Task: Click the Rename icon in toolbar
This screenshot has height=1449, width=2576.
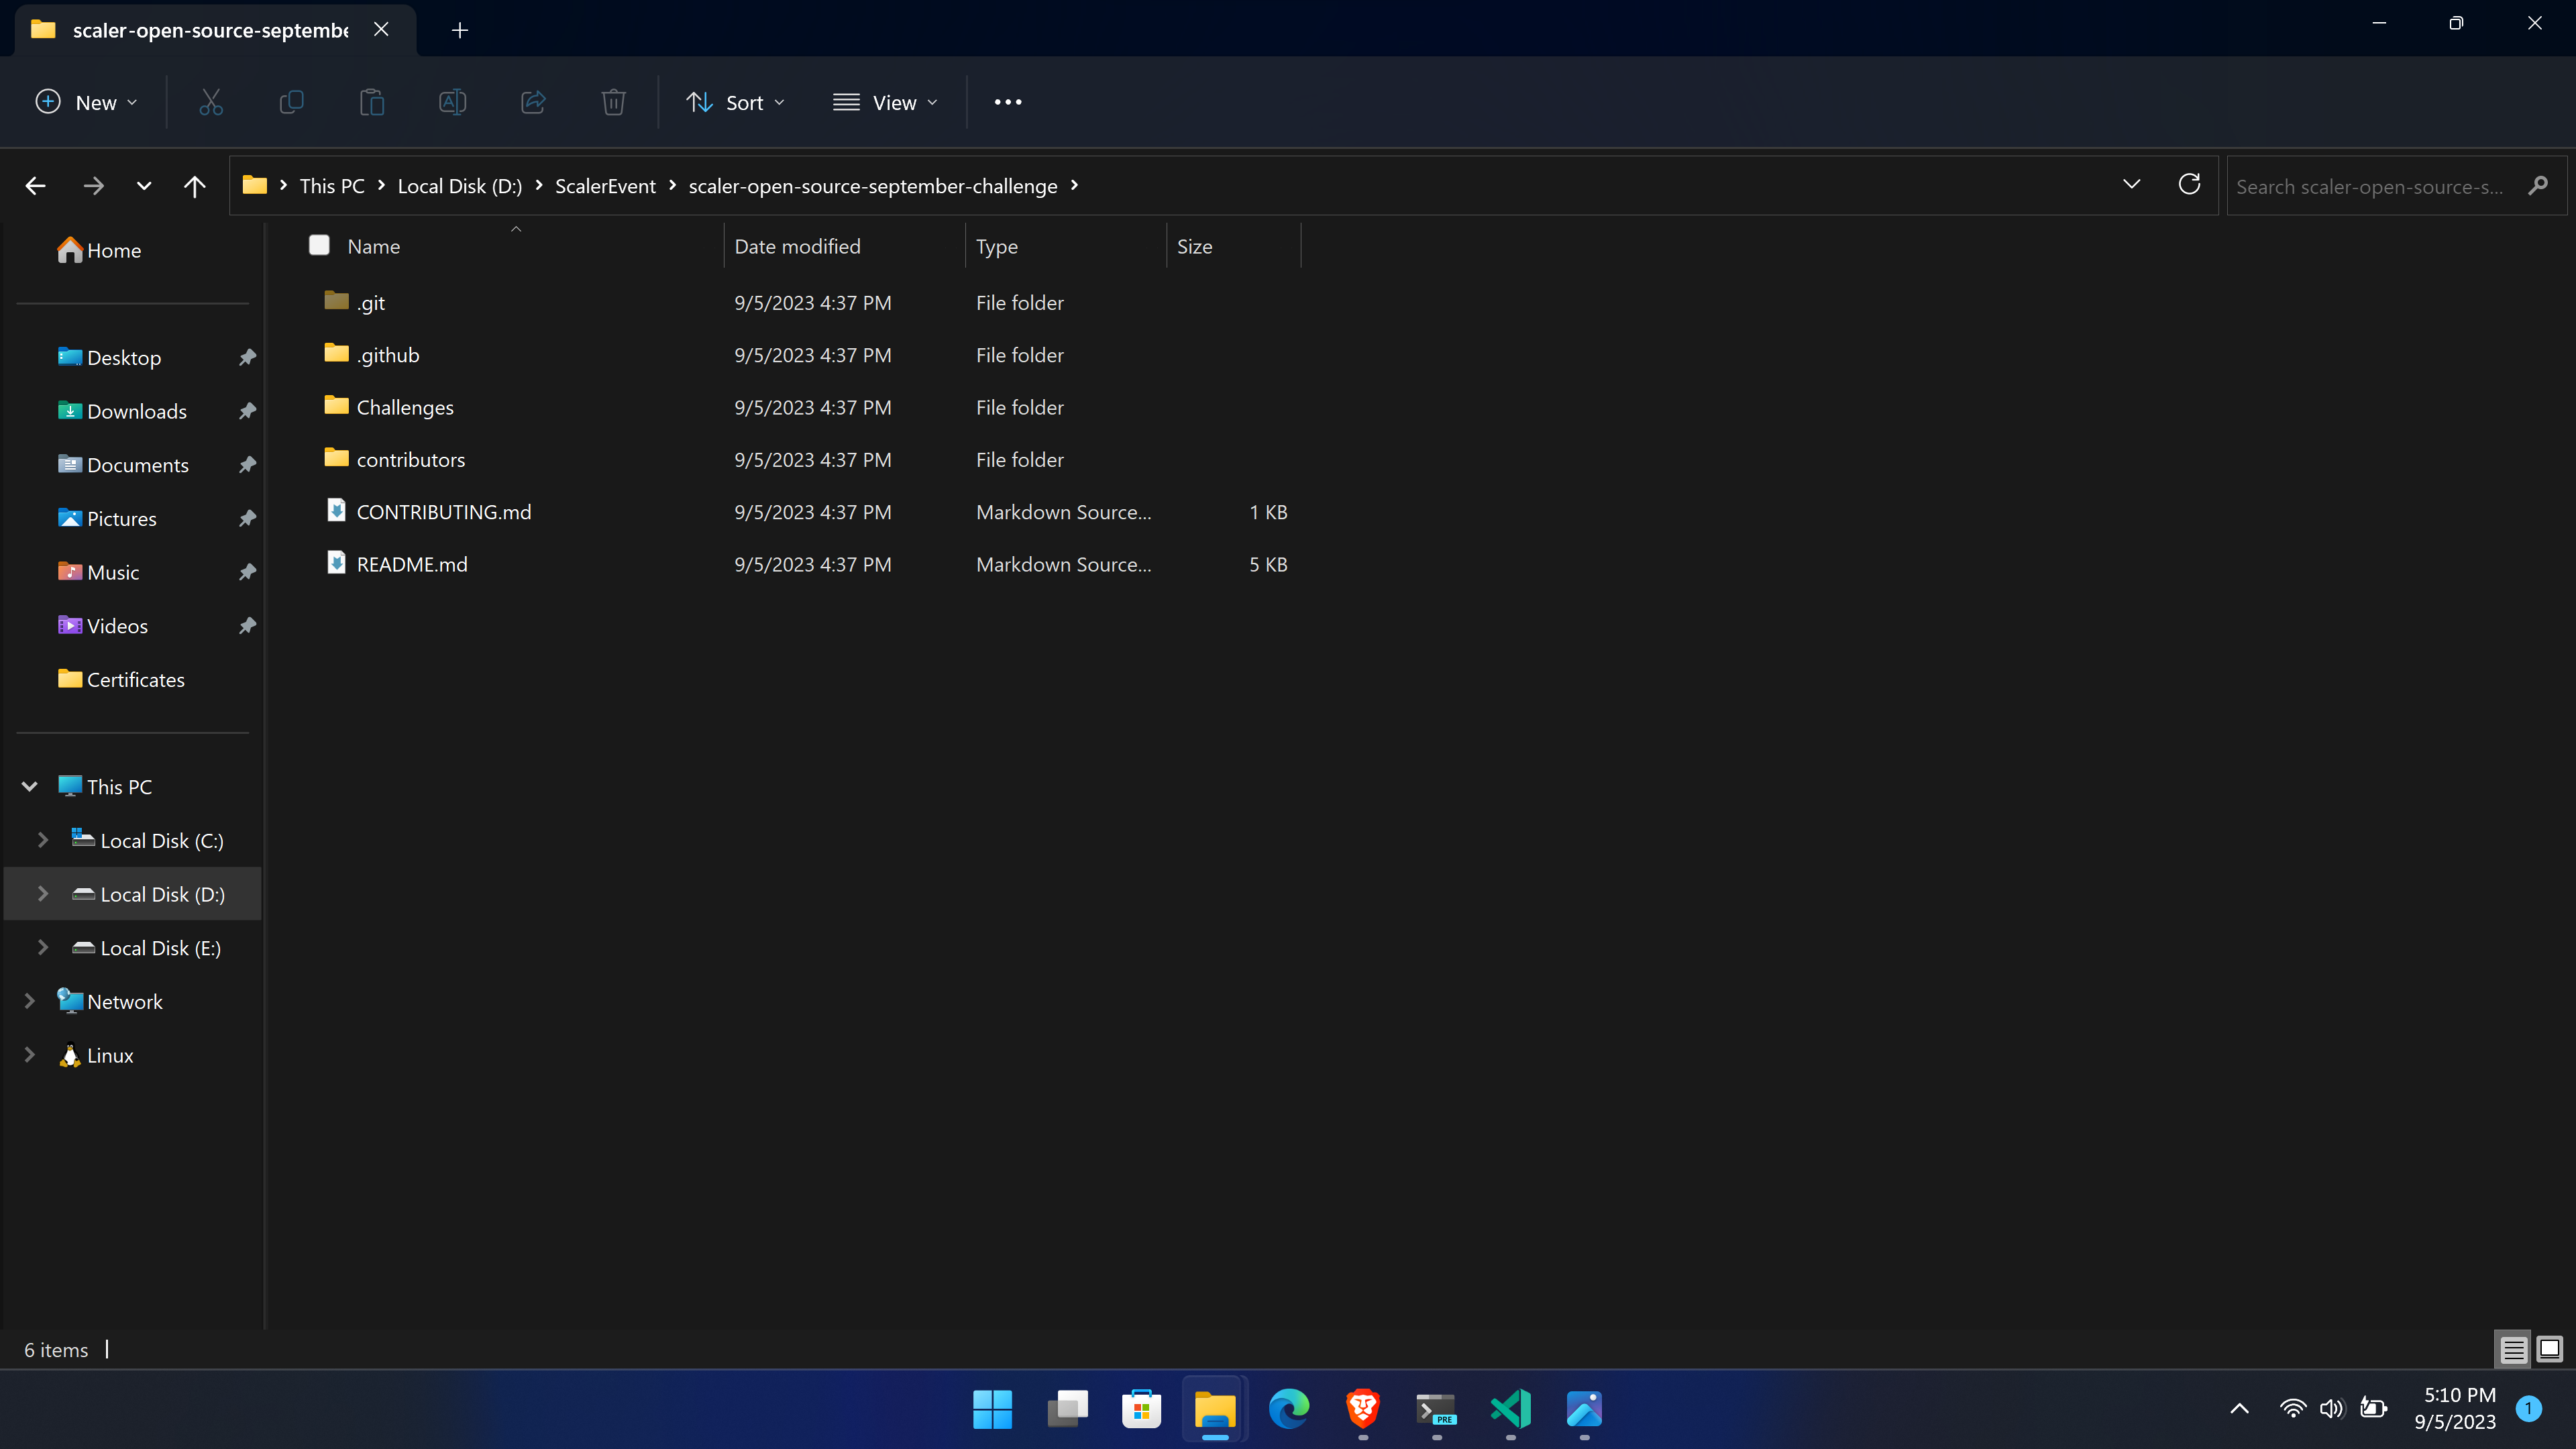Action: 452,102
